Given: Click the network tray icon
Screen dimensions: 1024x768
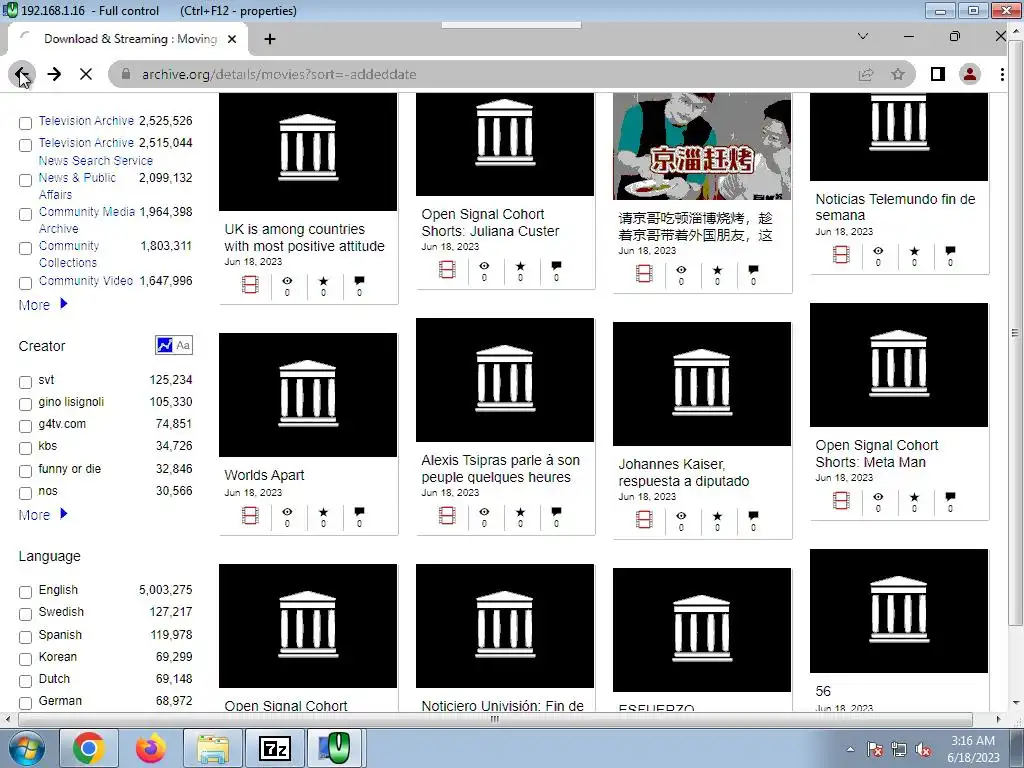Looking at the screenshot, I should pyautogui.click(x=899, y=750).
